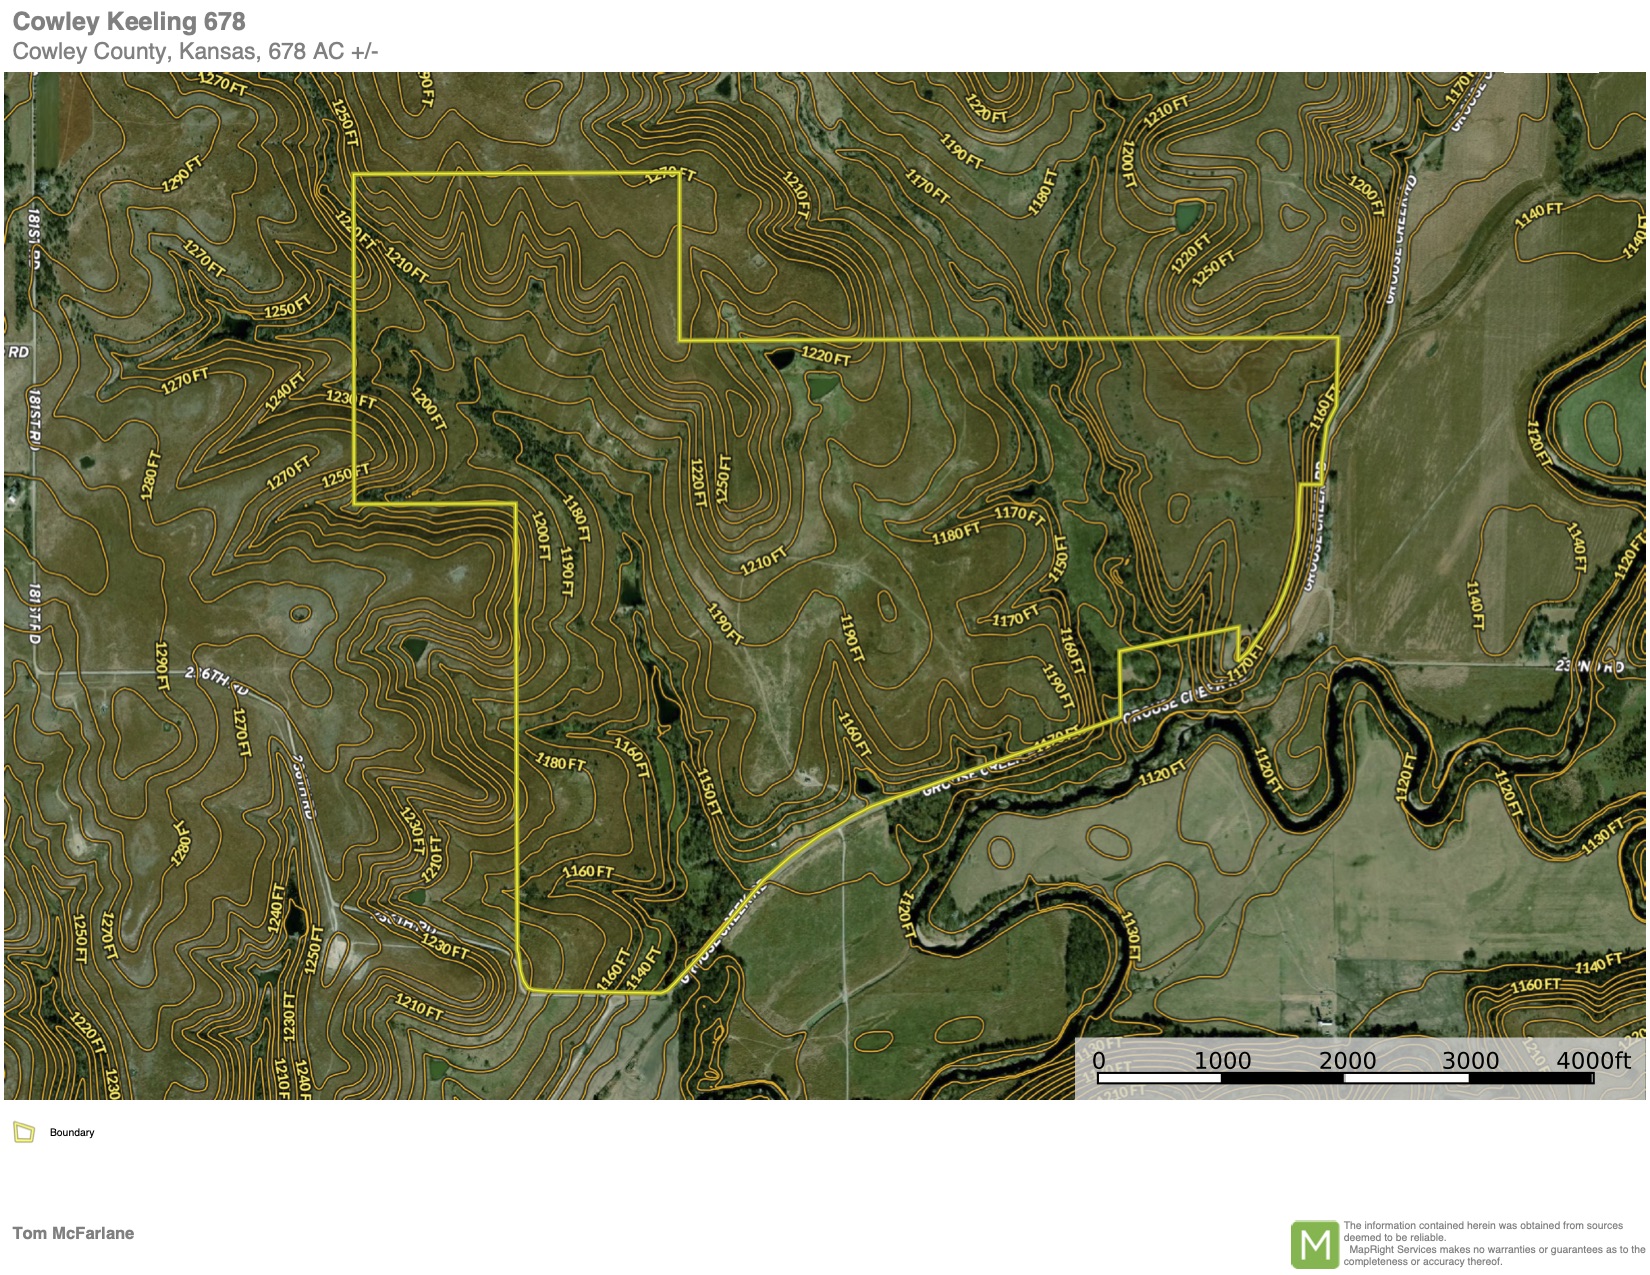Click the Tom McFarlane name
Image resolution: width=1650 pixels, height=1275 pixels.
(x=73, y=1233)
